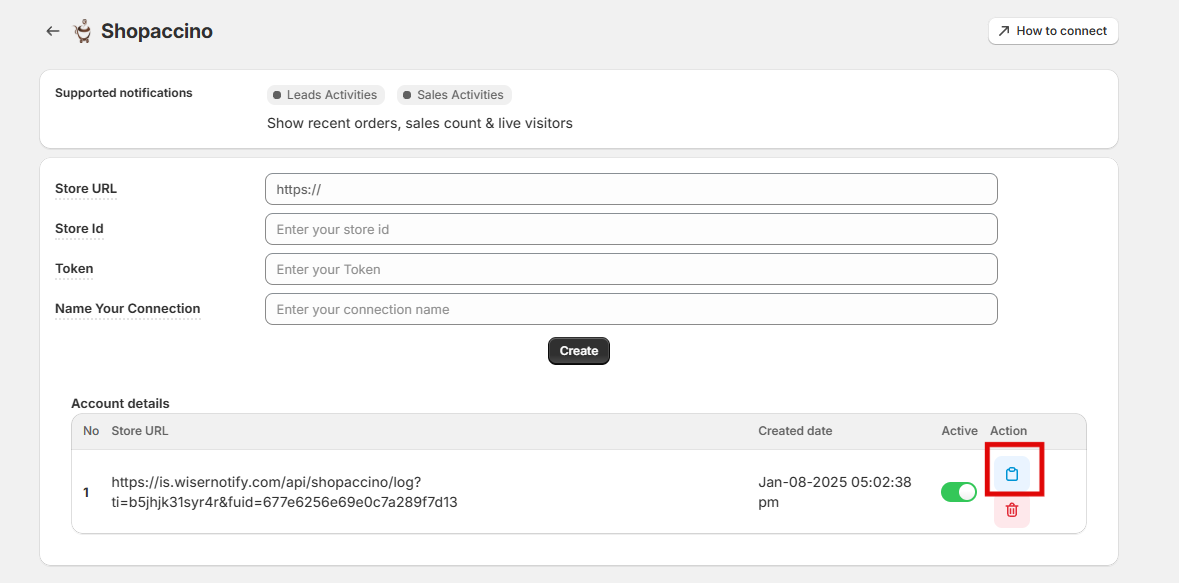Image resolution: width=1179 pixels, height=583 pixels.
Task: Click the Supported notifications label
Action: [x=124, y=93]
